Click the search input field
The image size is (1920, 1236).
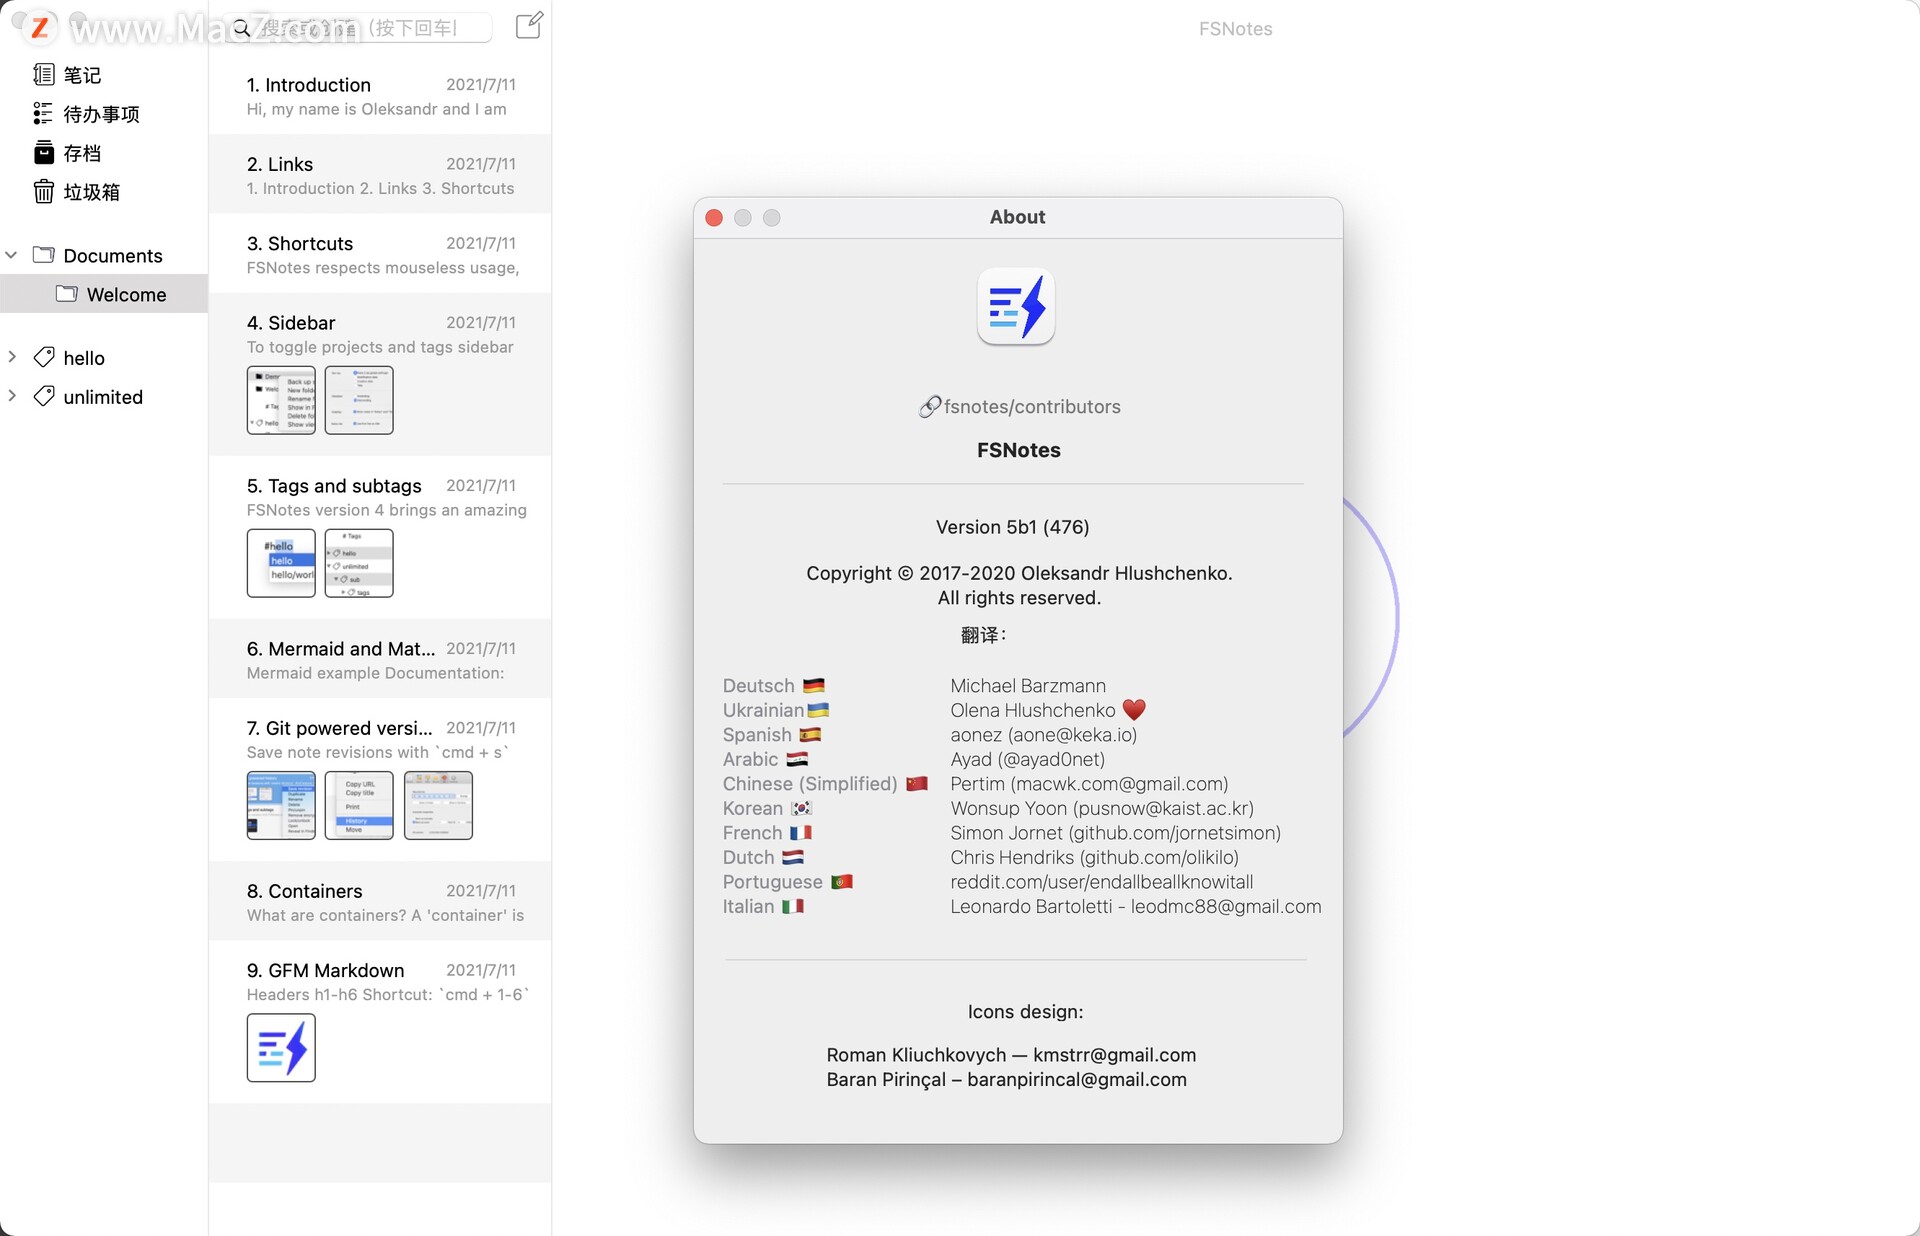pyautogui.click(x=360, y=28)
